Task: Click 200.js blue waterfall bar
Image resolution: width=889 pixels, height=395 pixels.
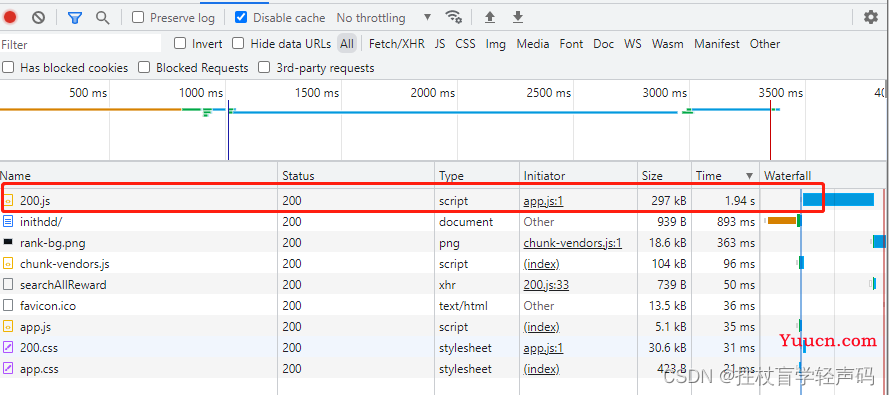Action: click(838, 199)
